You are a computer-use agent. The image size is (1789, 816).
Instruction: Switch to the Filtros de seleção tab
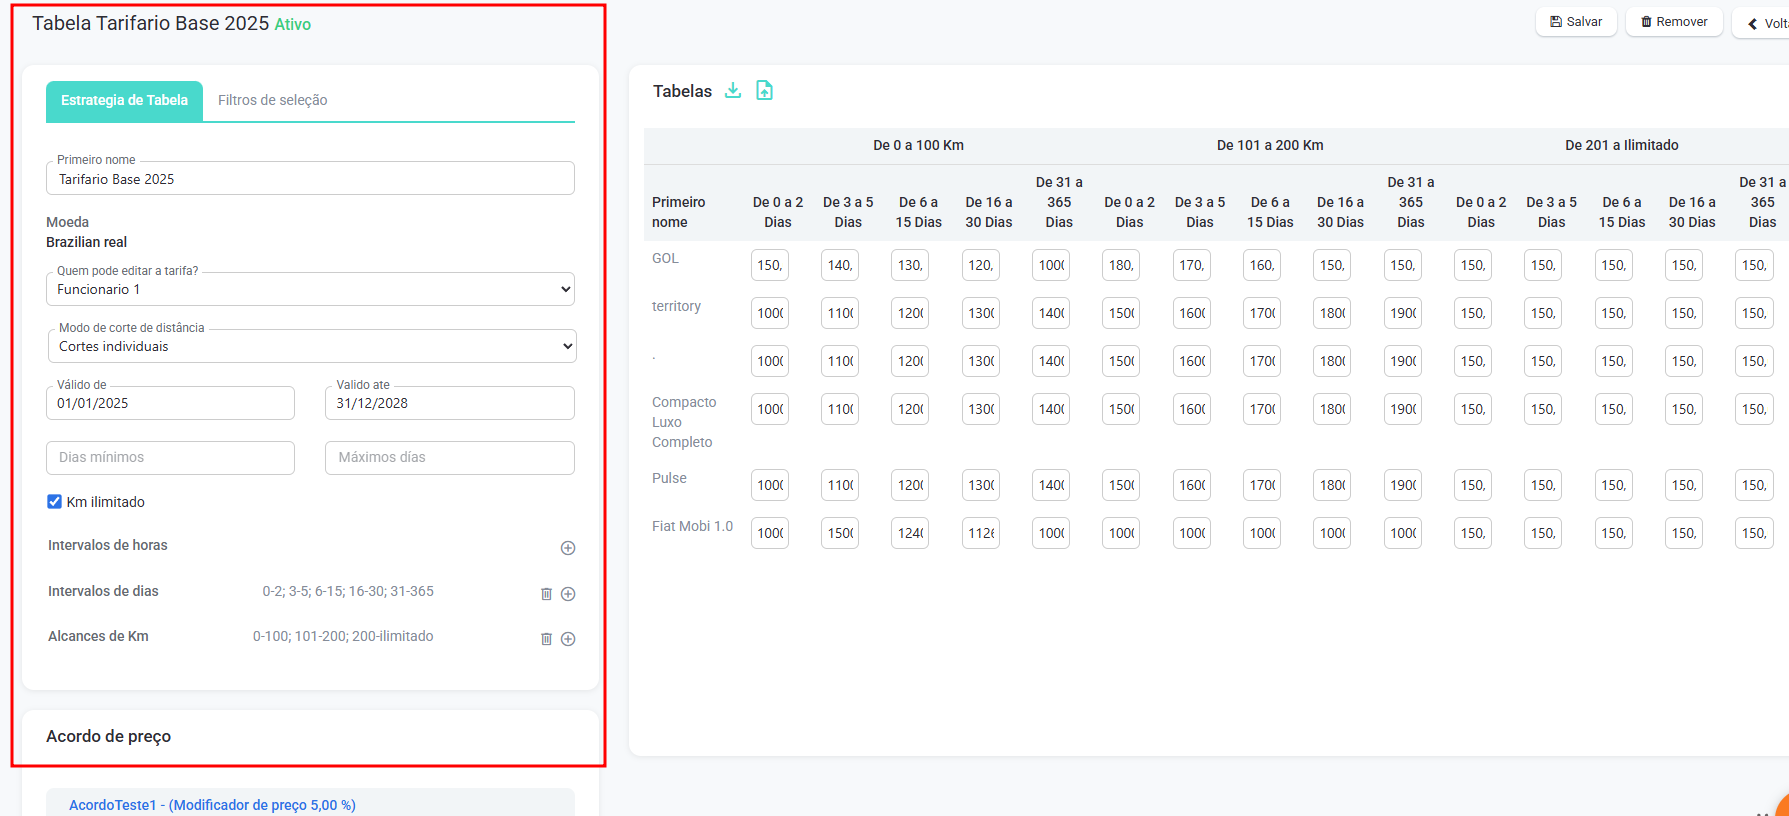(272, 100)
